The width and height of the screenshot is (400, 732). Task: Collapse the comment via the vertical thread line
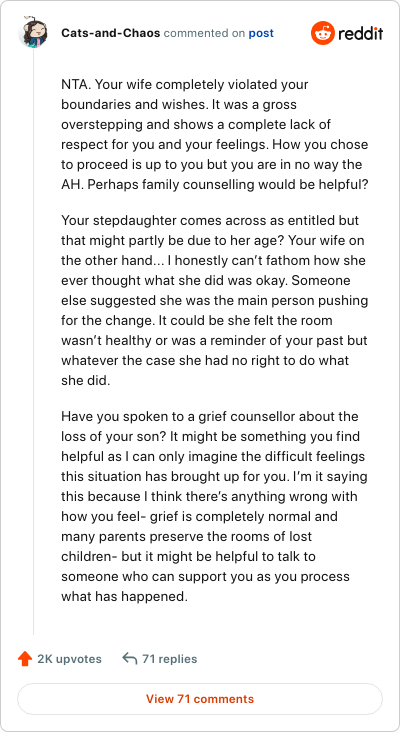coord(33,341)
